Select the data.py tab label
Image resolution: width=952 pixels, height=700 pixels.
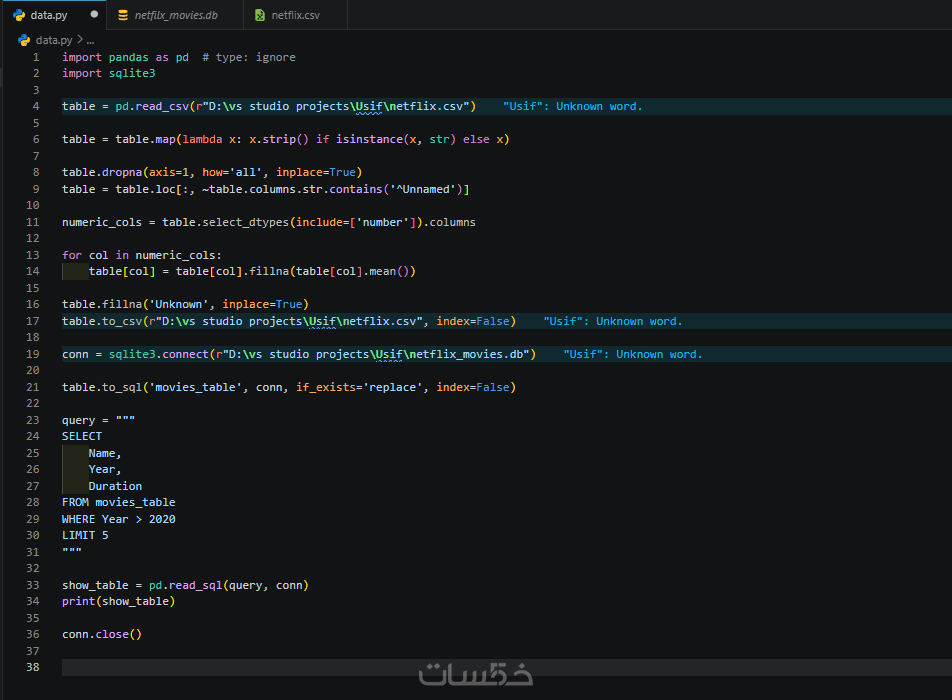click(48, 15)
